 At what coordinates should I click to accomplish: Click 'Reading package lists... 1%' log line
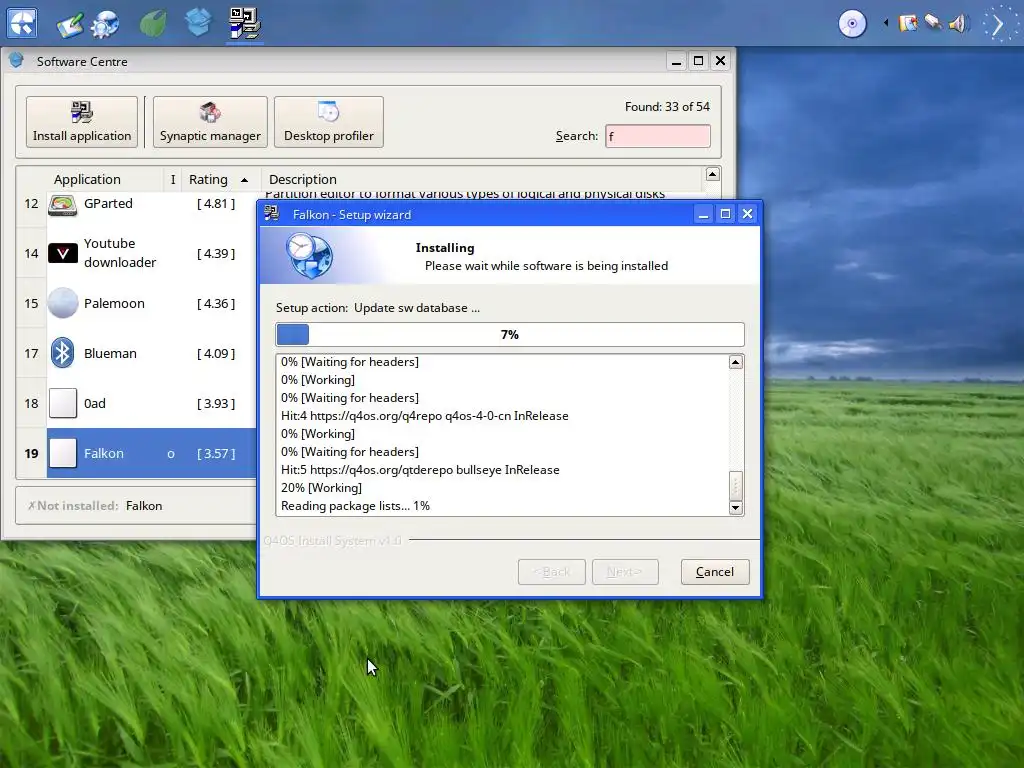click(355, 506)
